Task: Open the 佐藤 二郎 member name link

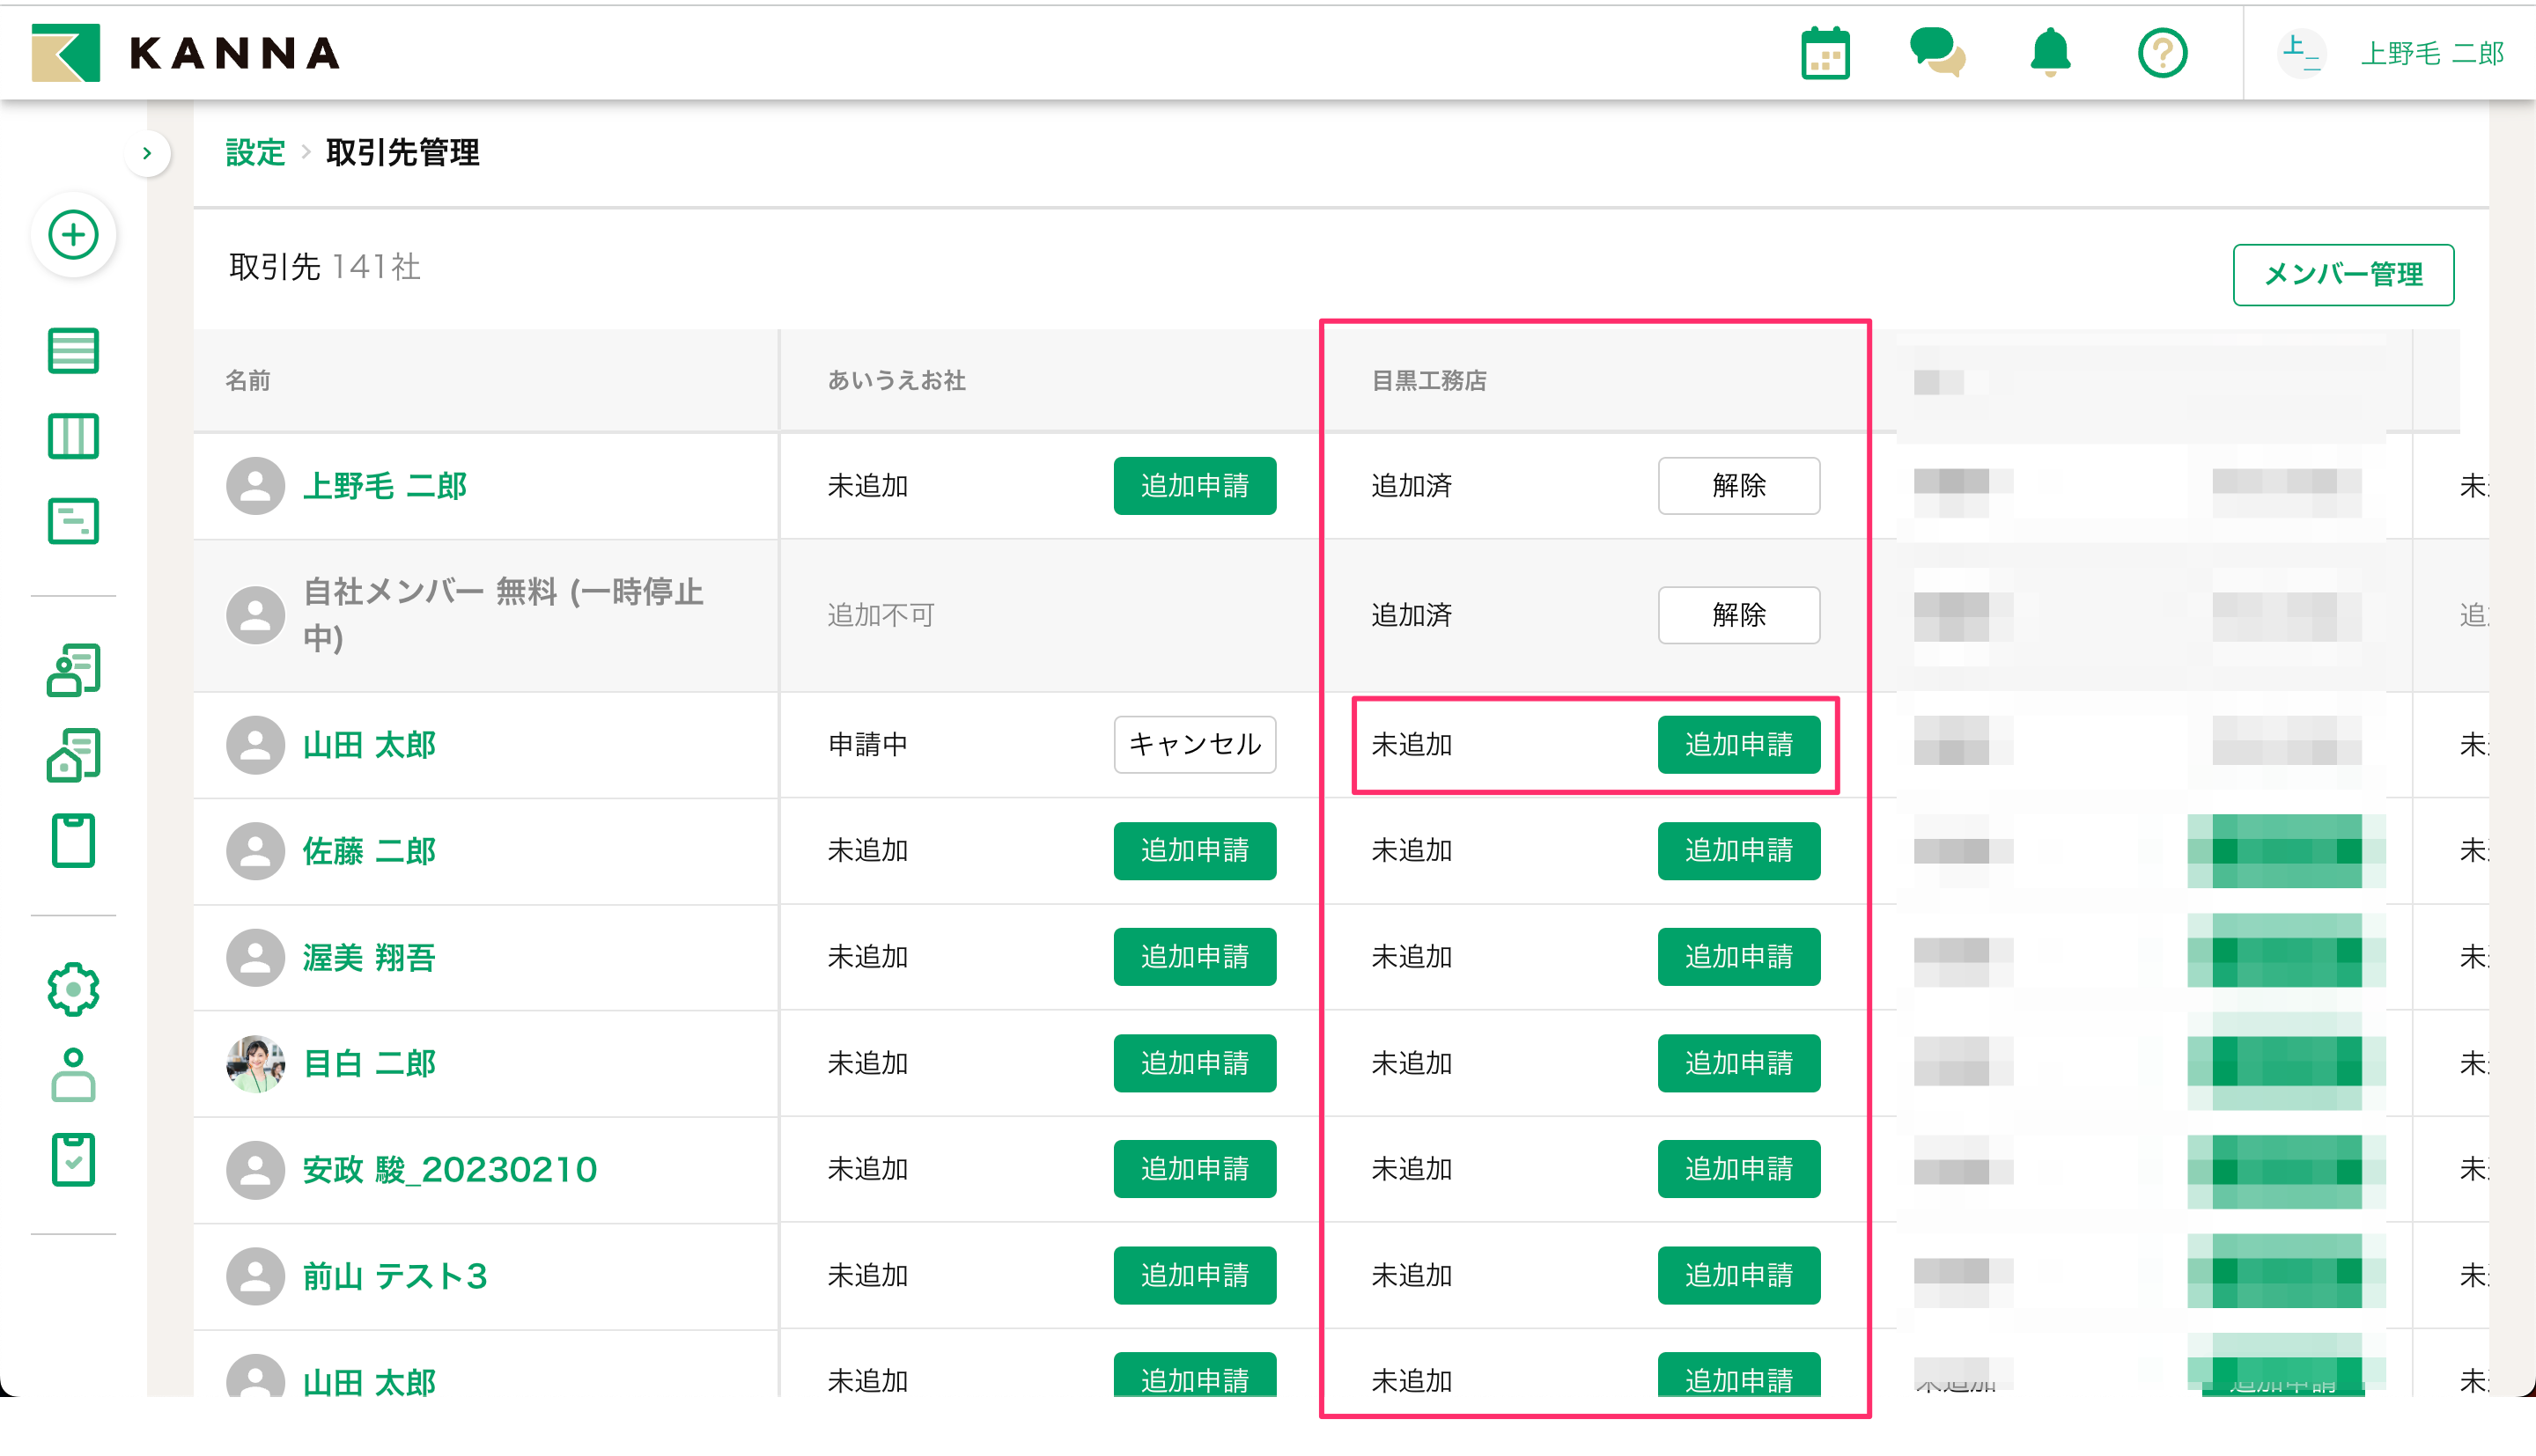Action: pyautogui.click(x=369, y=851)
